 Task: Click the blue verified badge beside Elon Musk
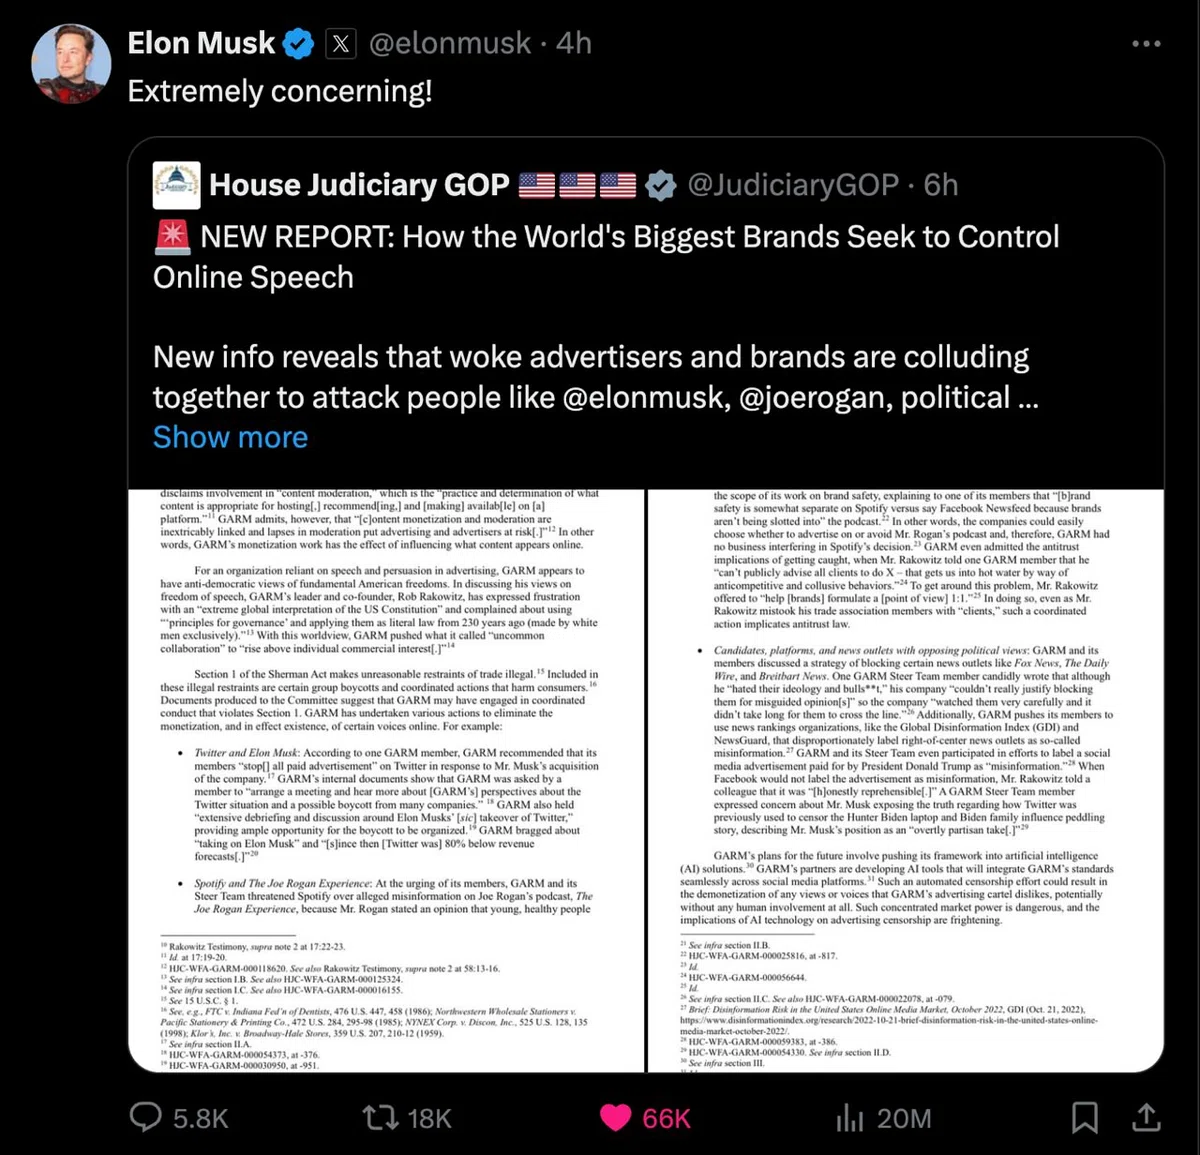(298, 44)
